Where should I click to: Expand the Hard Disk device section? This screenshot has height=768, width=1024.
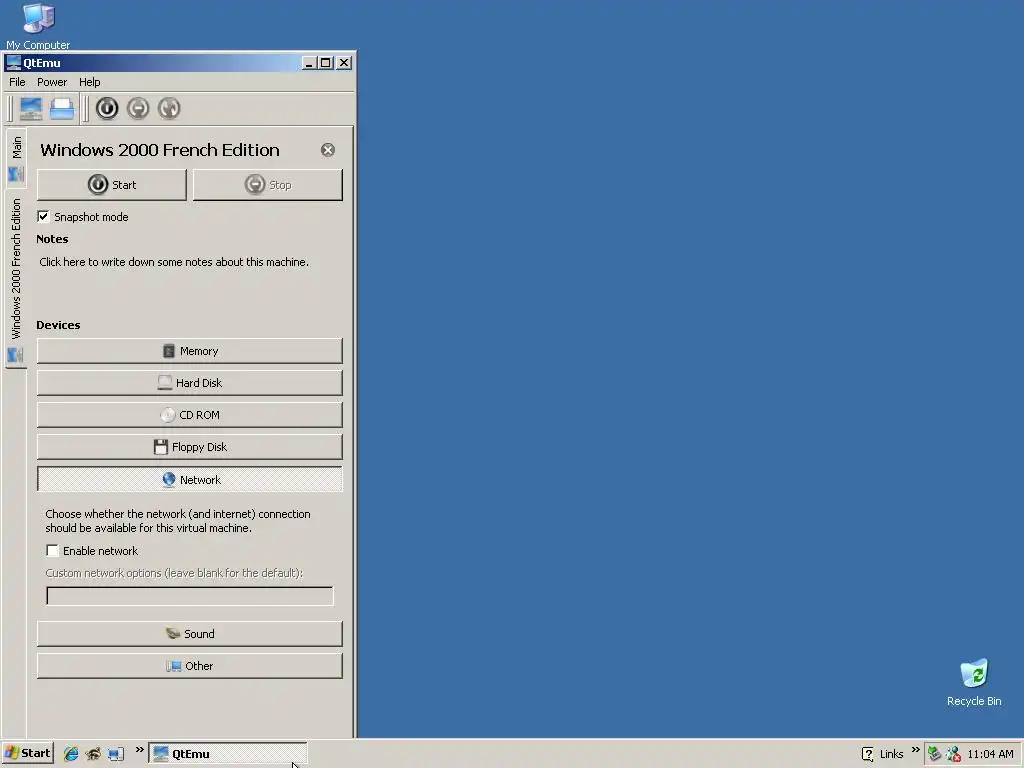point(189,383)
